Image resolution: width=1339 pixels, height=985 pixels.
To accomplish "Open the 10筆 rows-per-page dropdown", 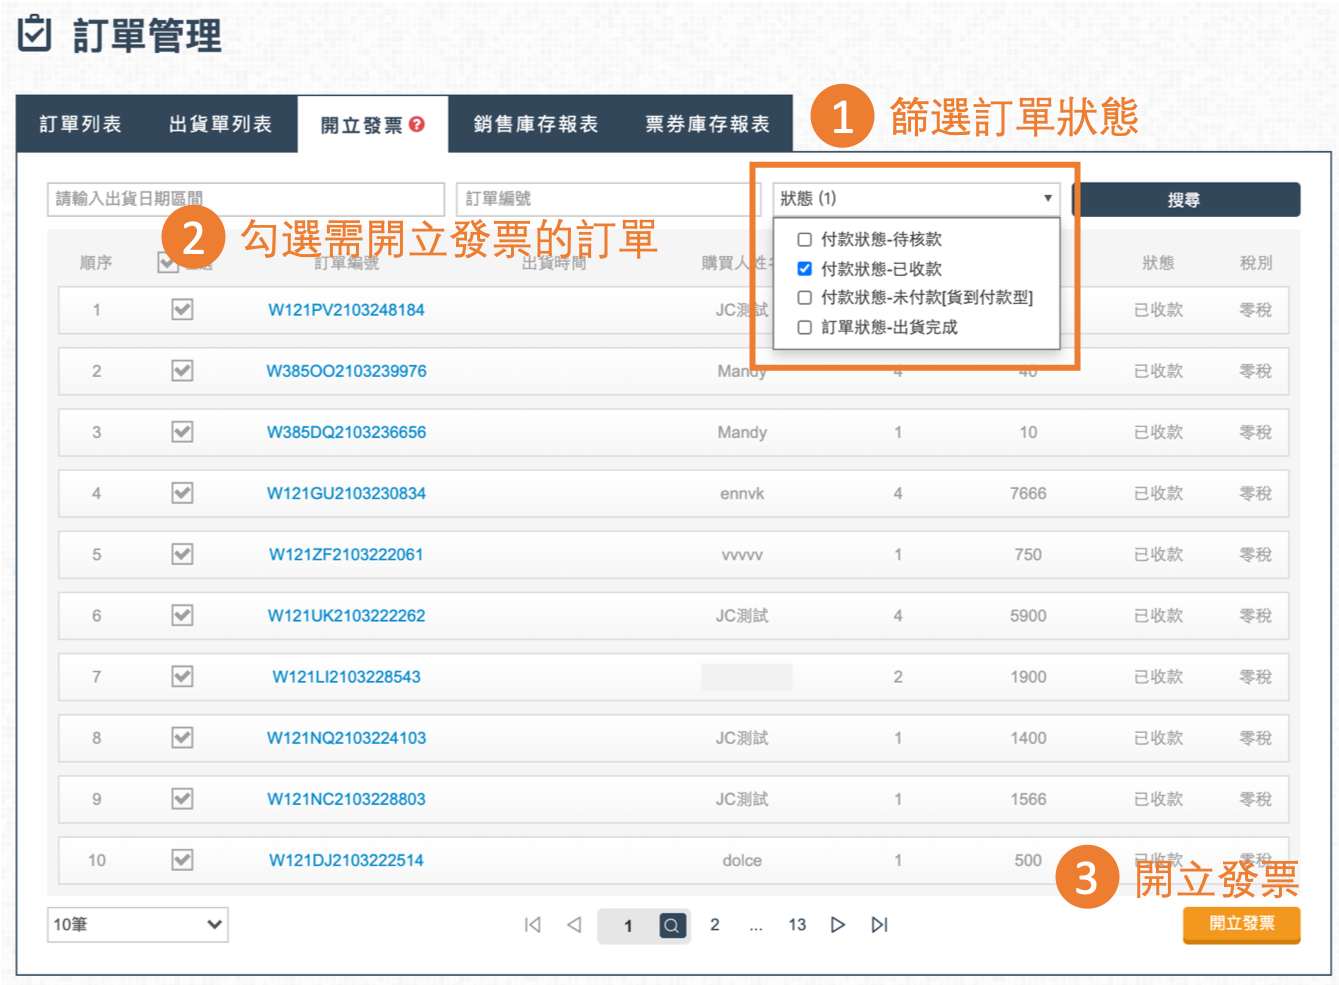I will (x=138, y=925).
